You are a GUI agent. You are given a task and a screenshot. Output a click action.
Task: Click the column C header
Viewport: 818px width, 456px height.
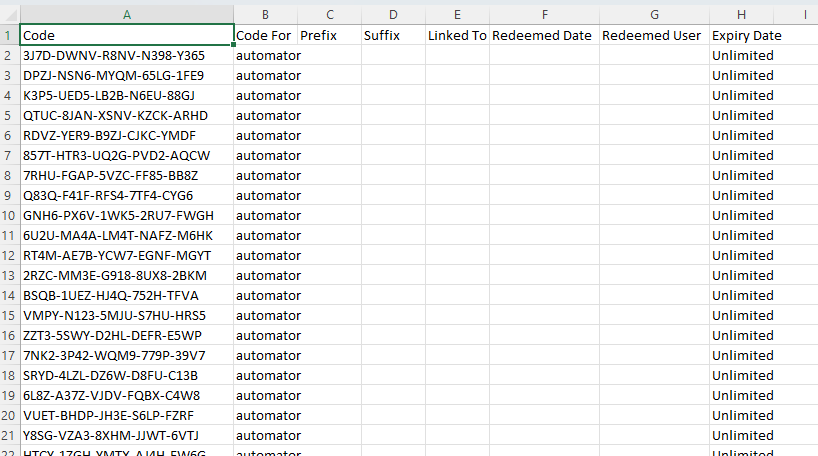point(329,14)
